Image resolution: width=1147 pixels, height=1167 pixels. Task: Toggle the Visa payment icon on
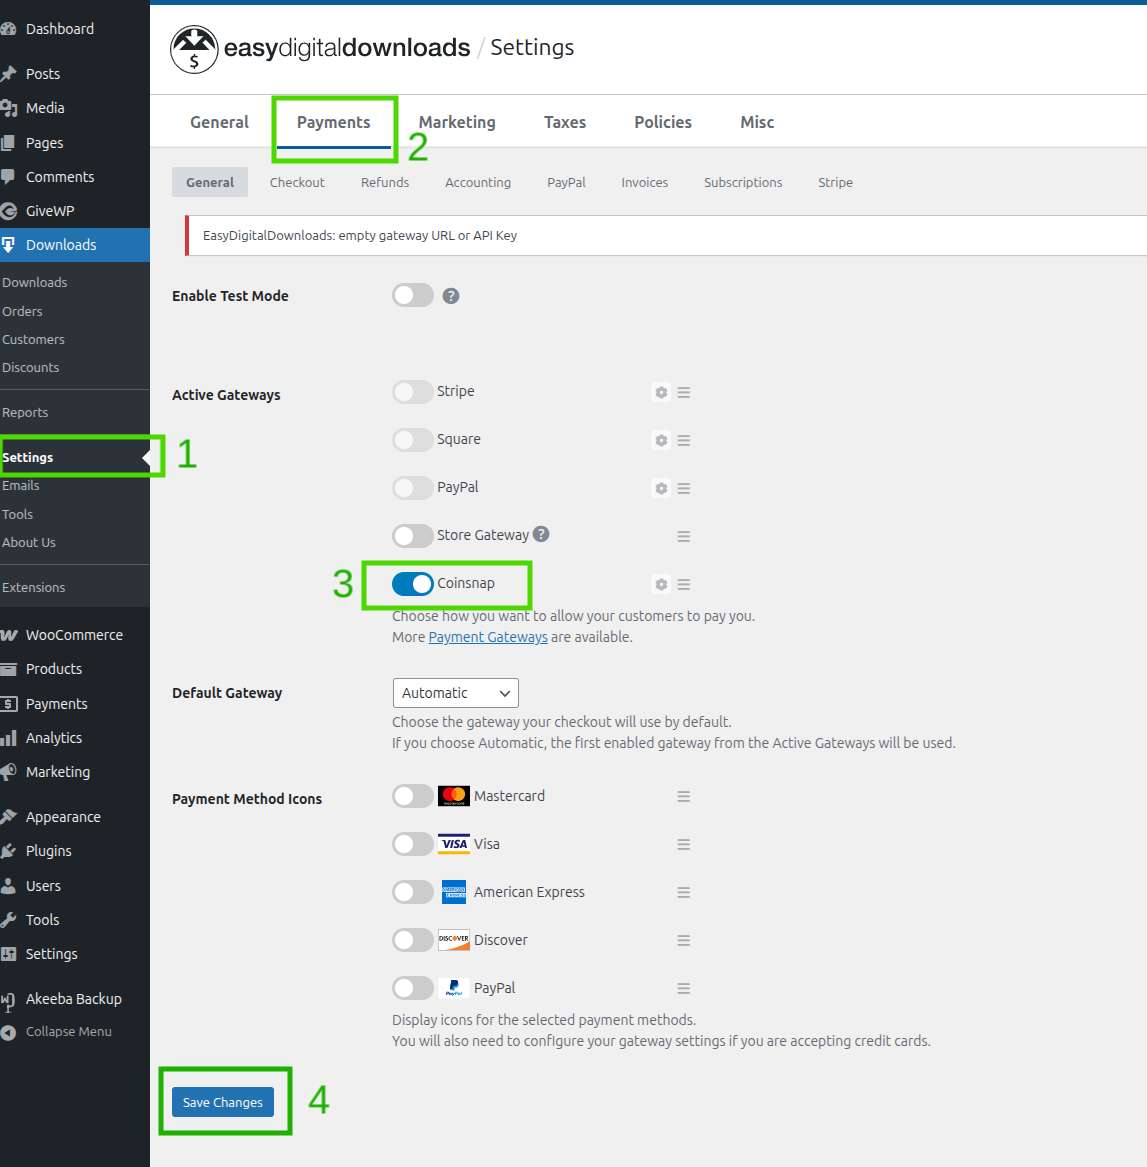click(x=412, y=843)
